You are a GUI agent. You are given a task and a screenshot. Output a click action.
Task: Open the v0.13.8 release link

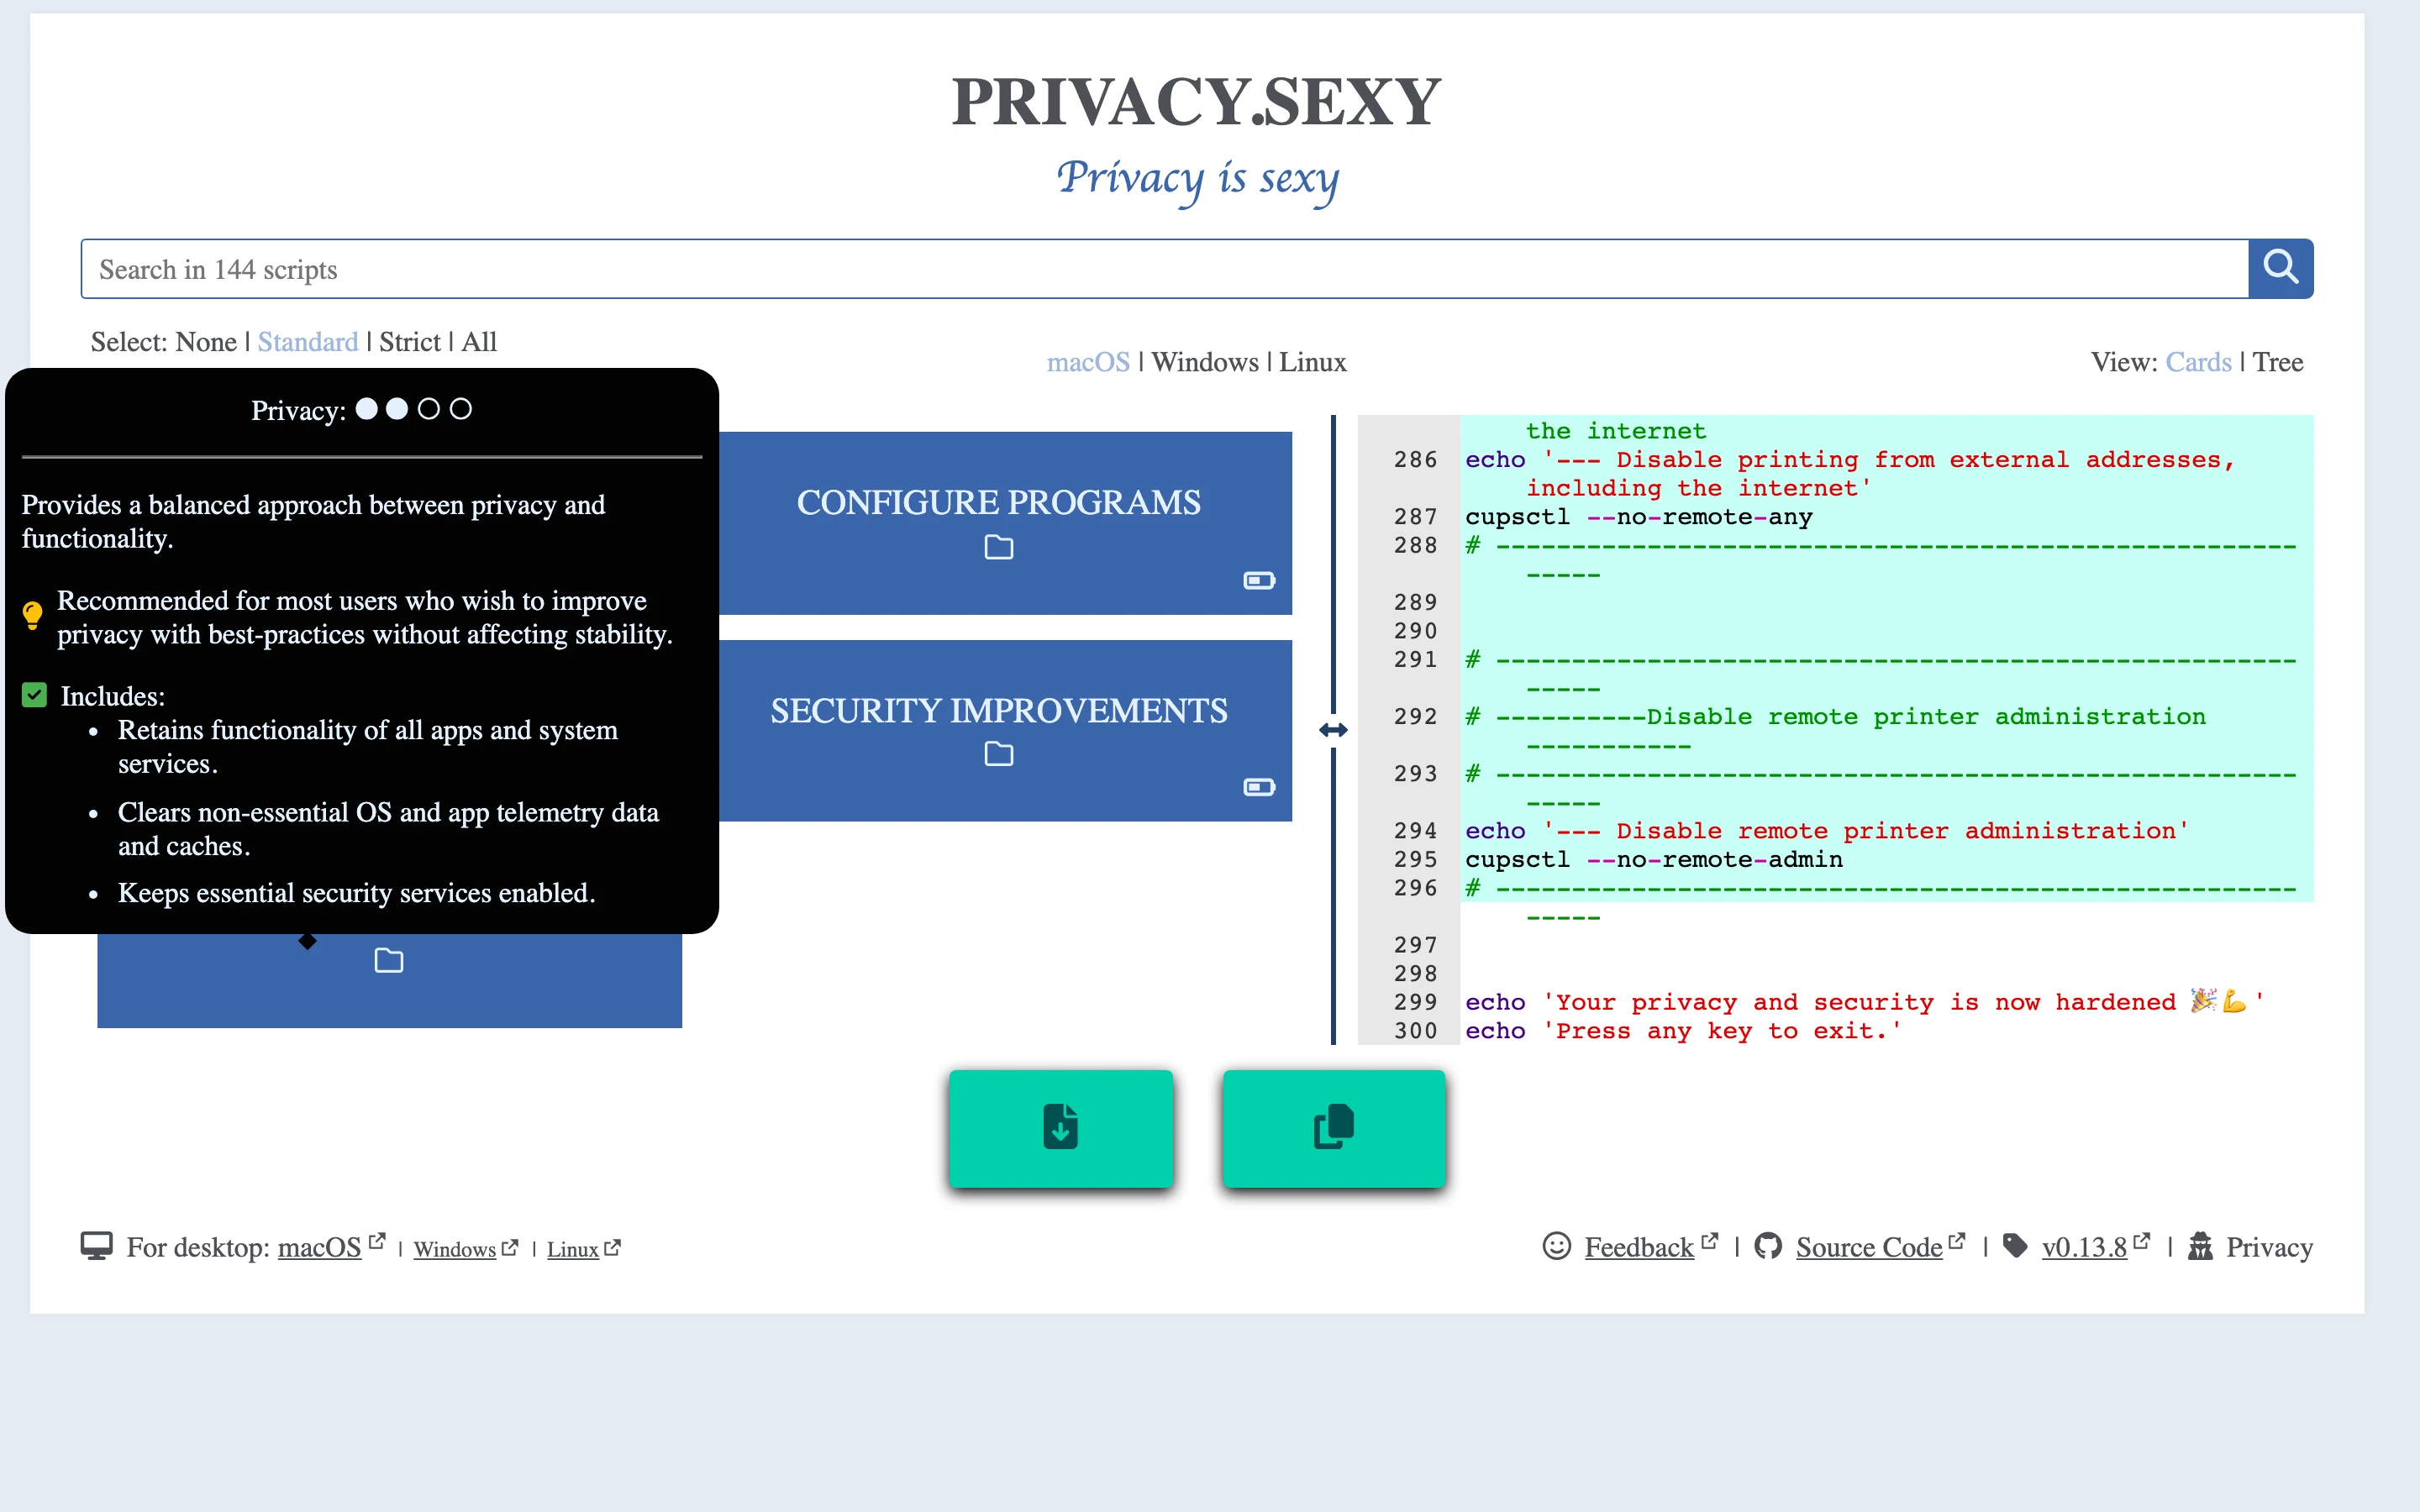(2084, 1247)
